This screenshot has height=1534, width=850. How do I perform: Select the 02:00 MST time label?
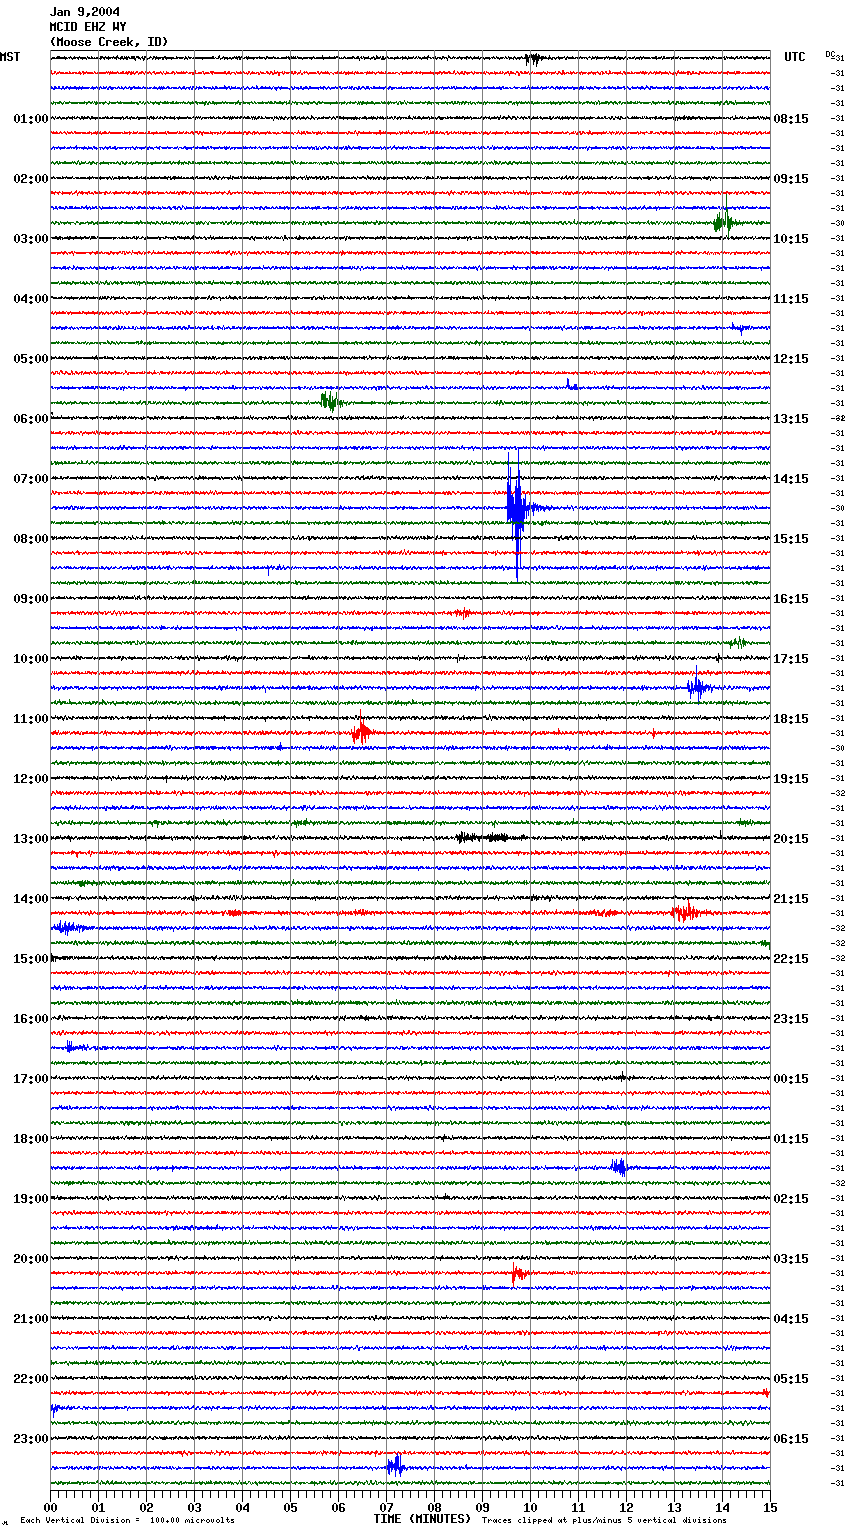point(31,179)
